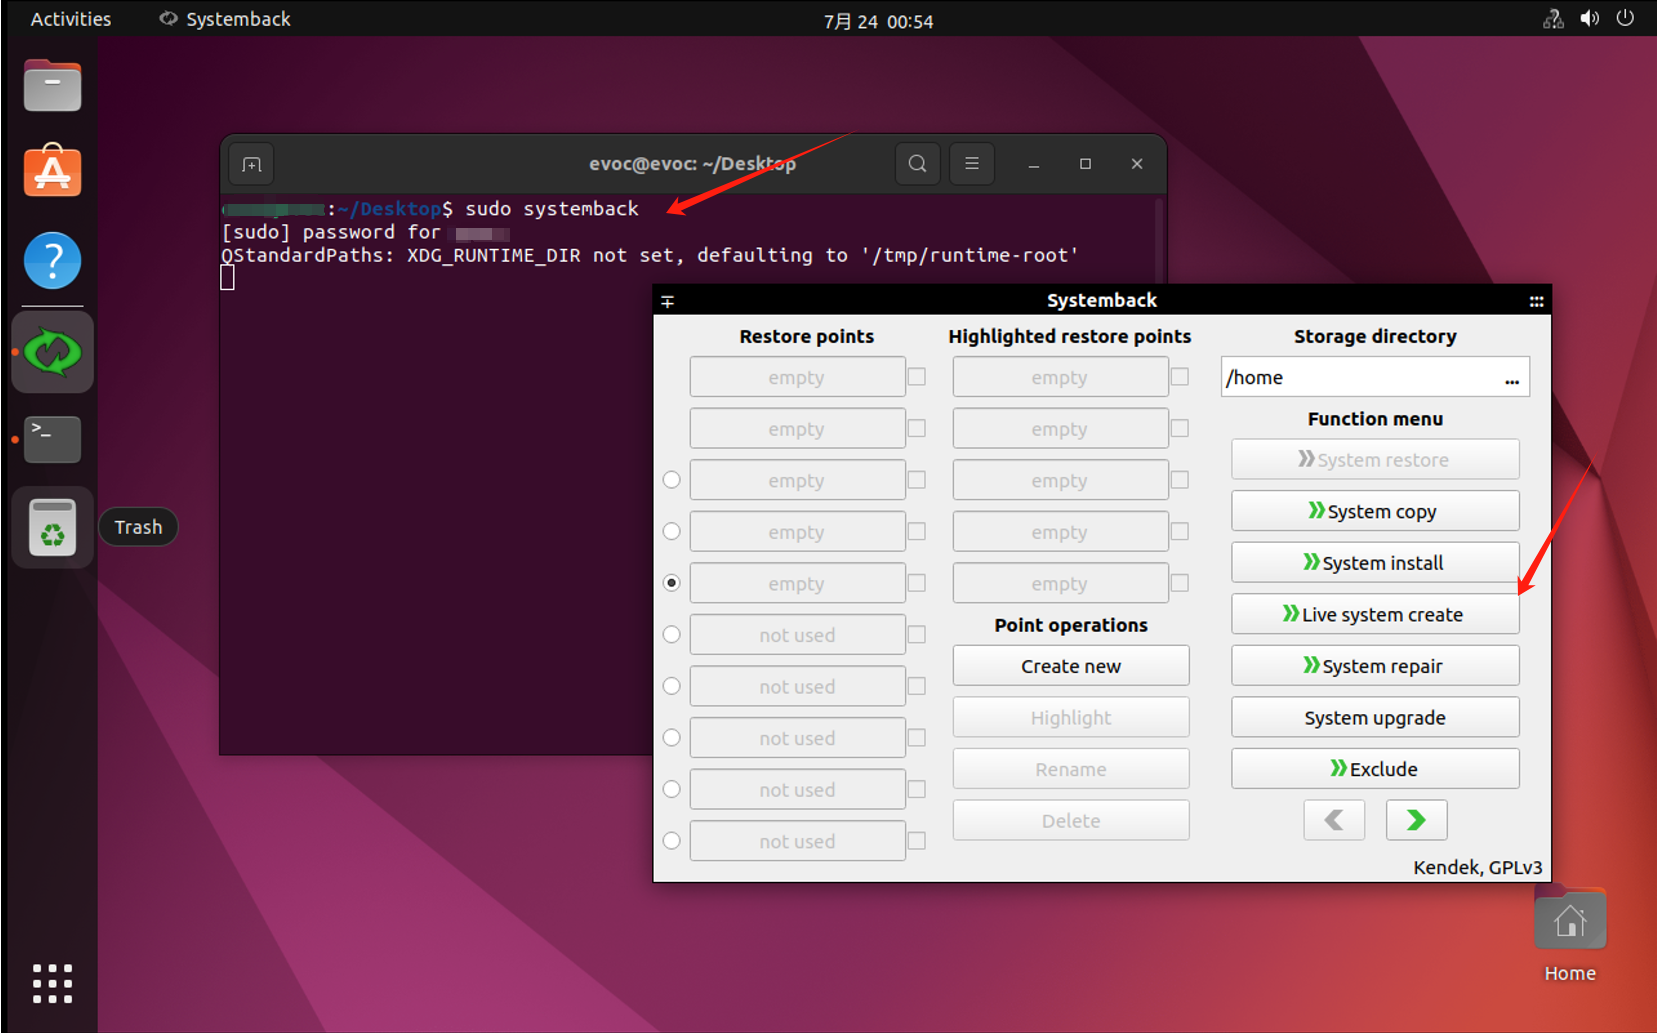Start a Live system create
The height and width of the screenshot is (1033, 1657).
point(1375,614)
